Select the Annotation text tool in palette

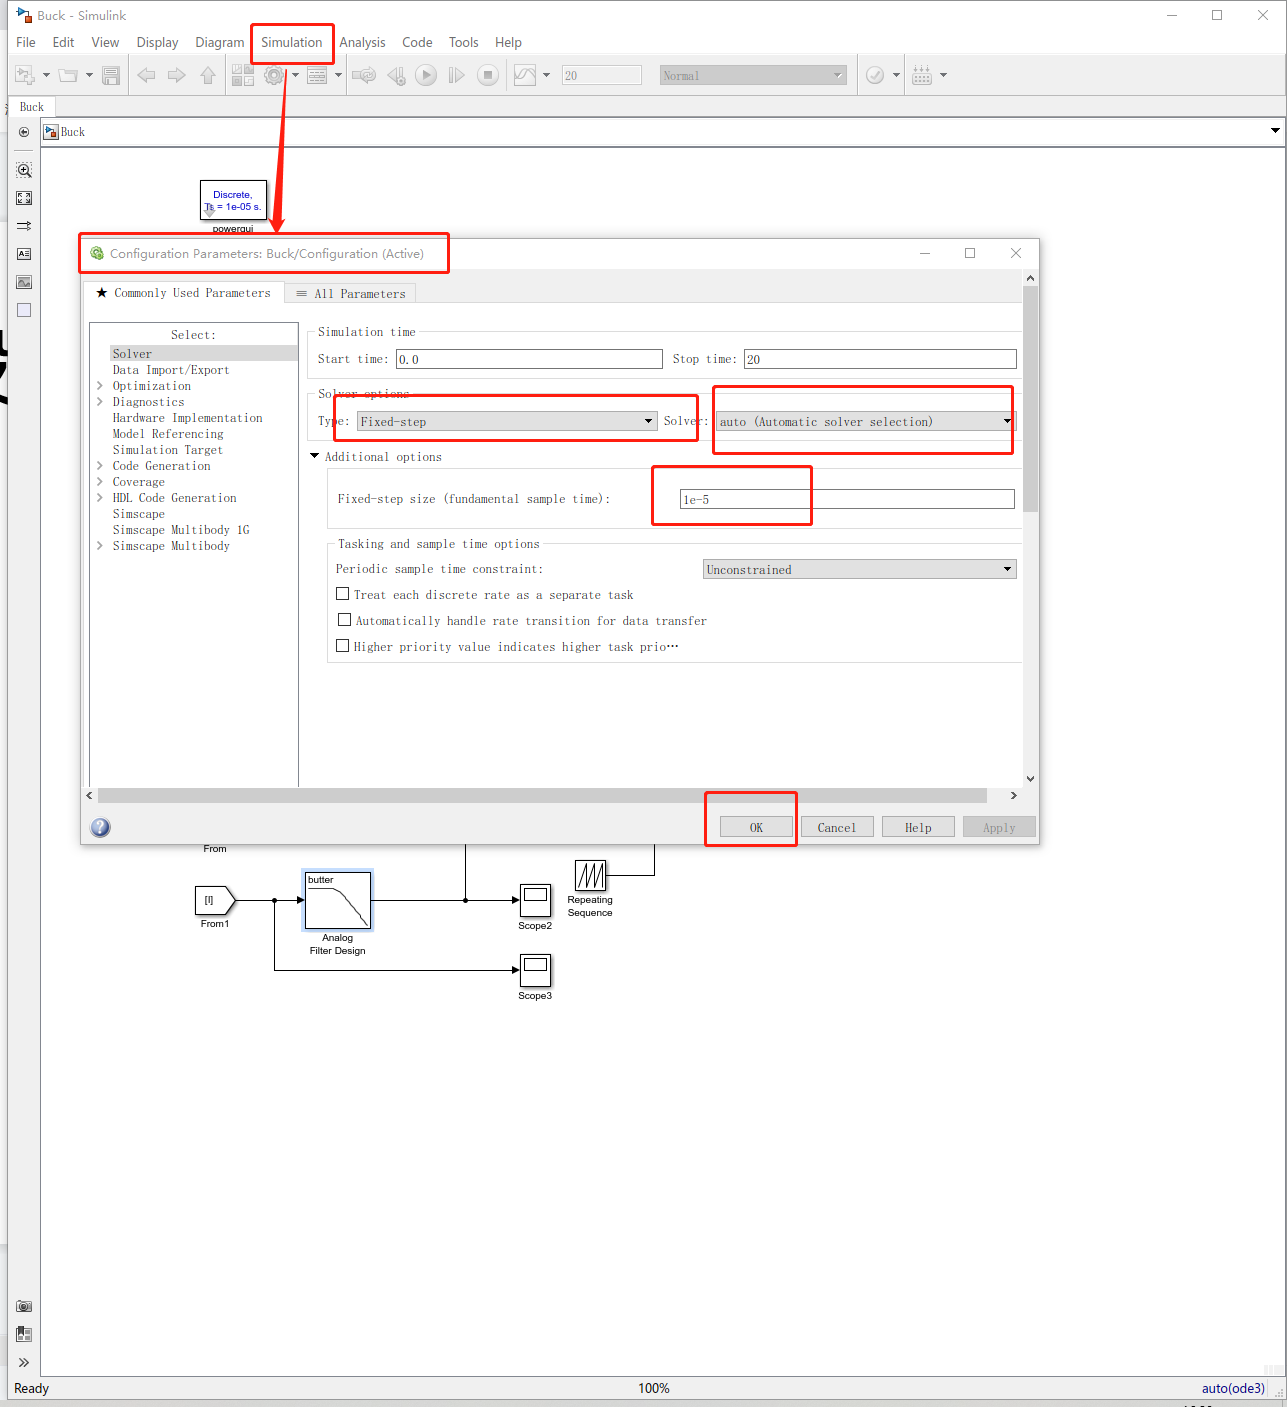coord(24,254)
